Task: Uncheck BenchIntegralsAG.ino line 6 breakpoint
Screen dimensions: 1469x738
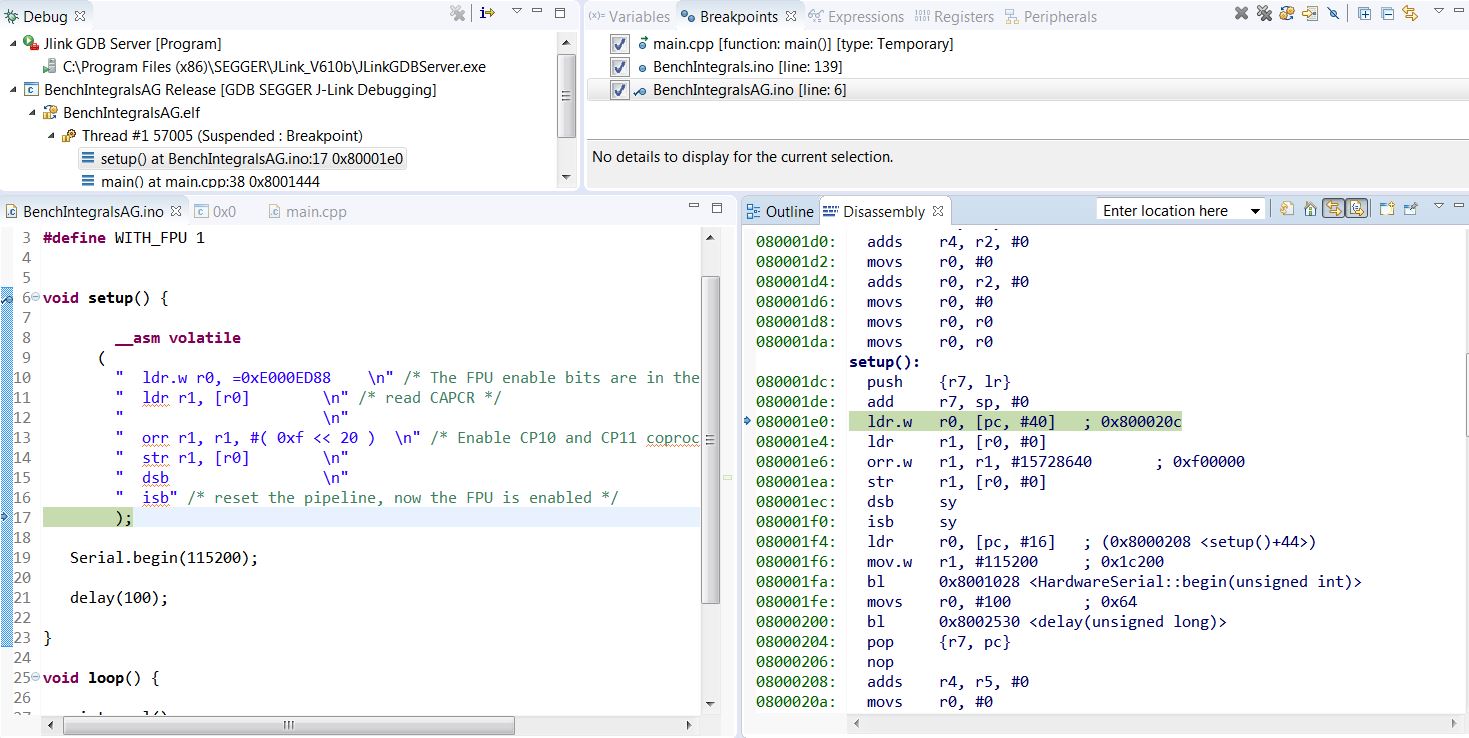Action: (619, 90)
